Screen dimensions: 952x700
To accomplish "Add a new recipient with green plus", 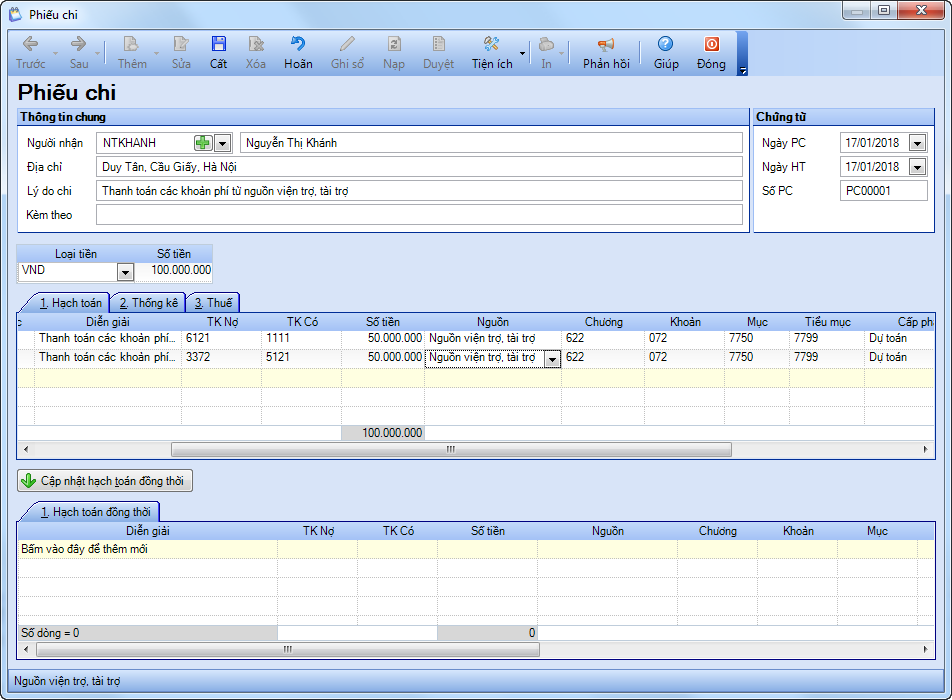I will 203,143.
